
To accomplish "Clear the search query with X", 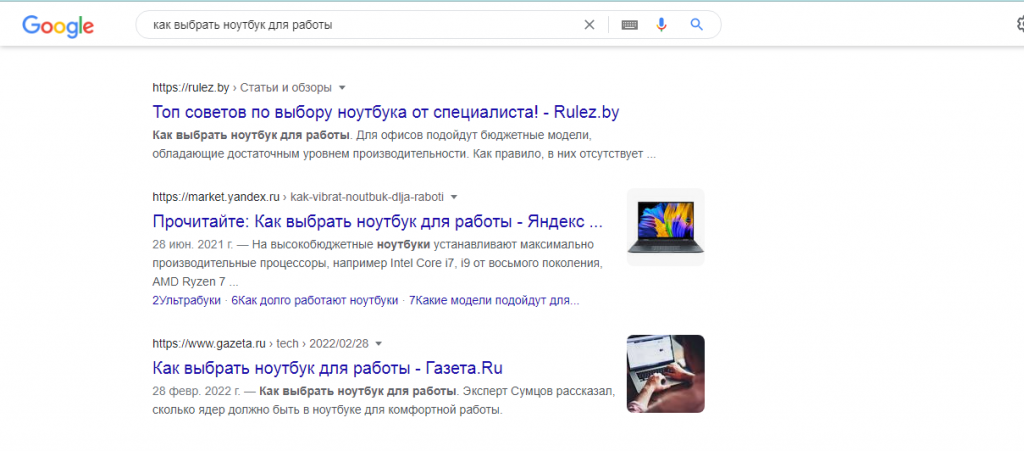I will pyautogui.click(x=589, y=25).
